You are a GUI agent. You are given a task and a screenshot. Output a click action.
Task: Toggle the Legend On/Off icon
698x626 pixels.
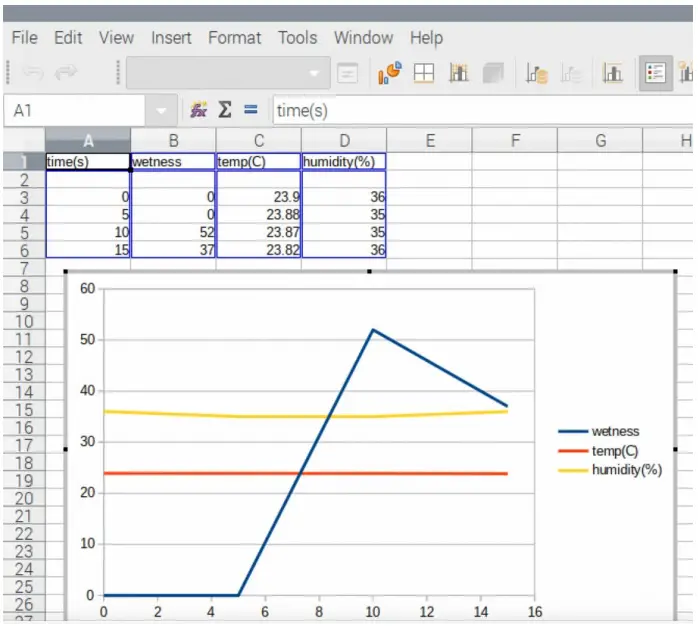655,73
